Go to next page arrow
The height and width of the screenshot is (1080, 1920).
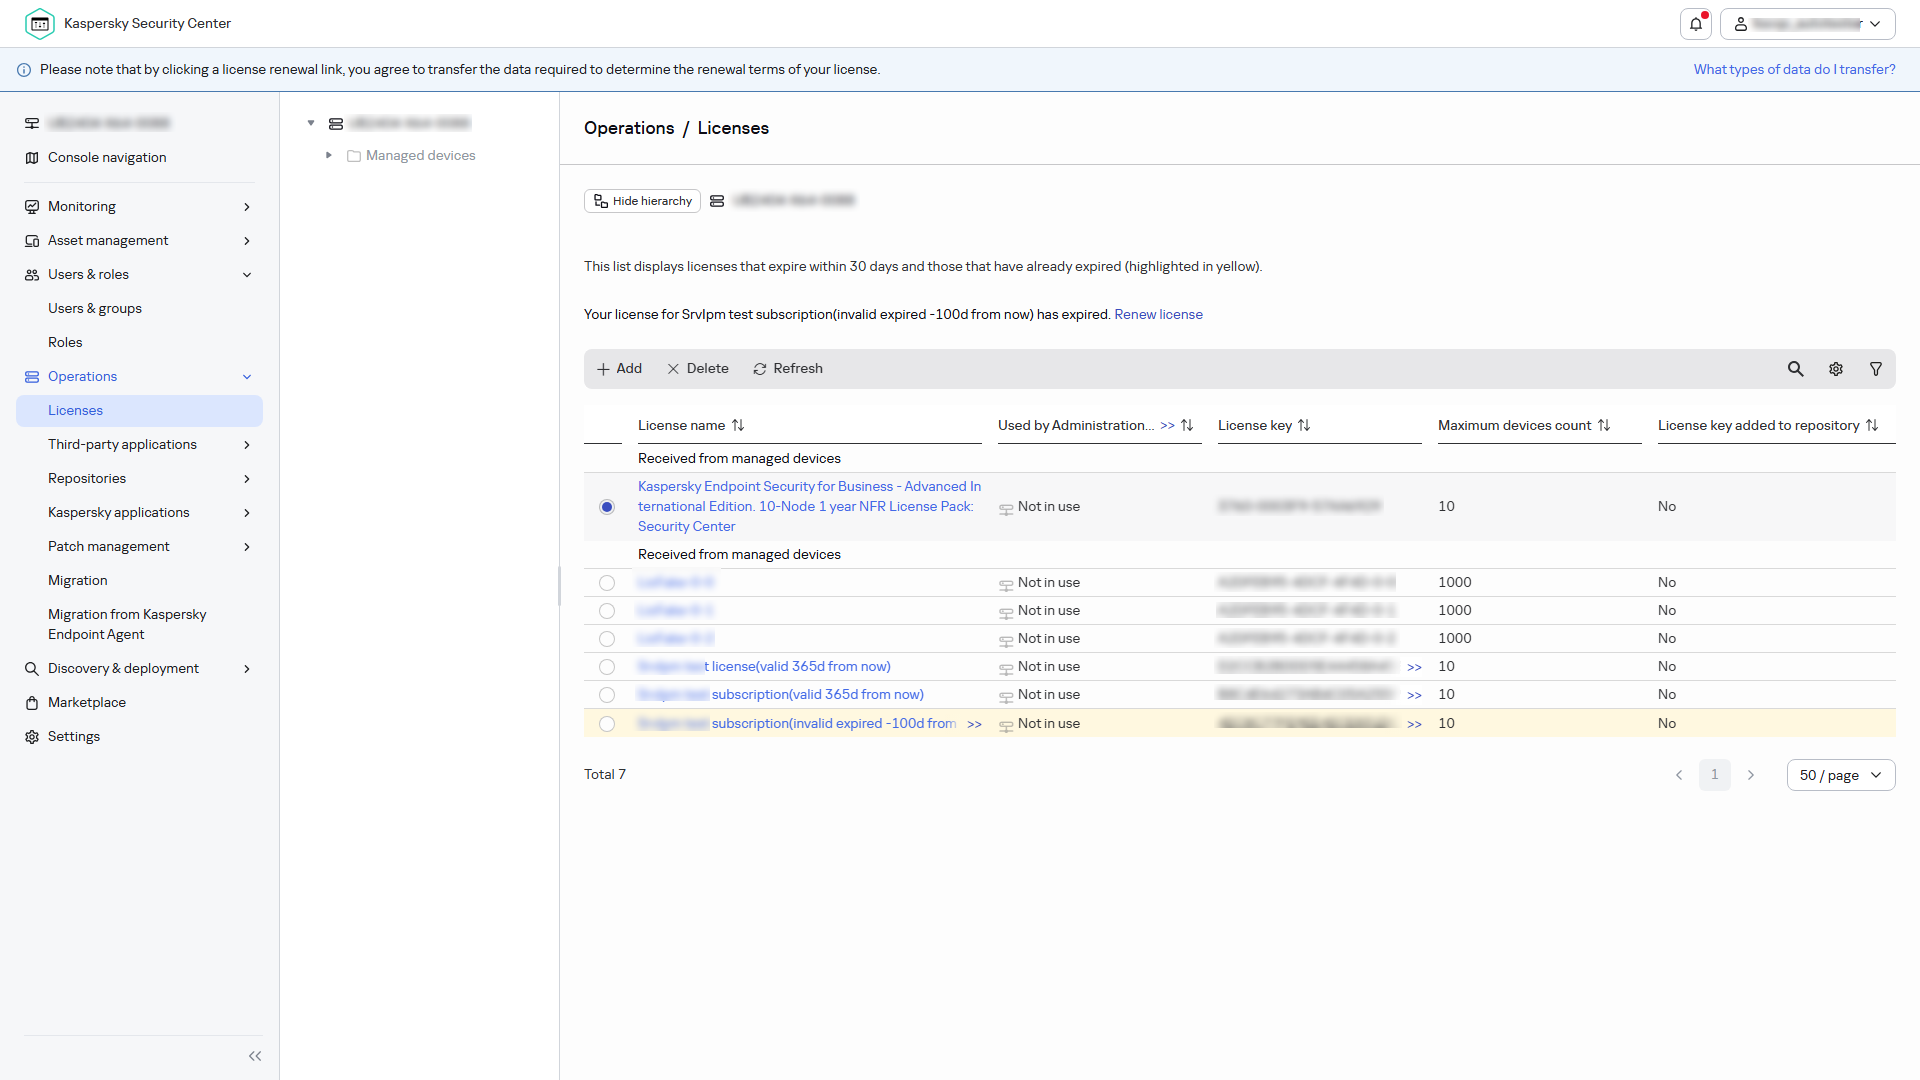tap(1751, 775)
